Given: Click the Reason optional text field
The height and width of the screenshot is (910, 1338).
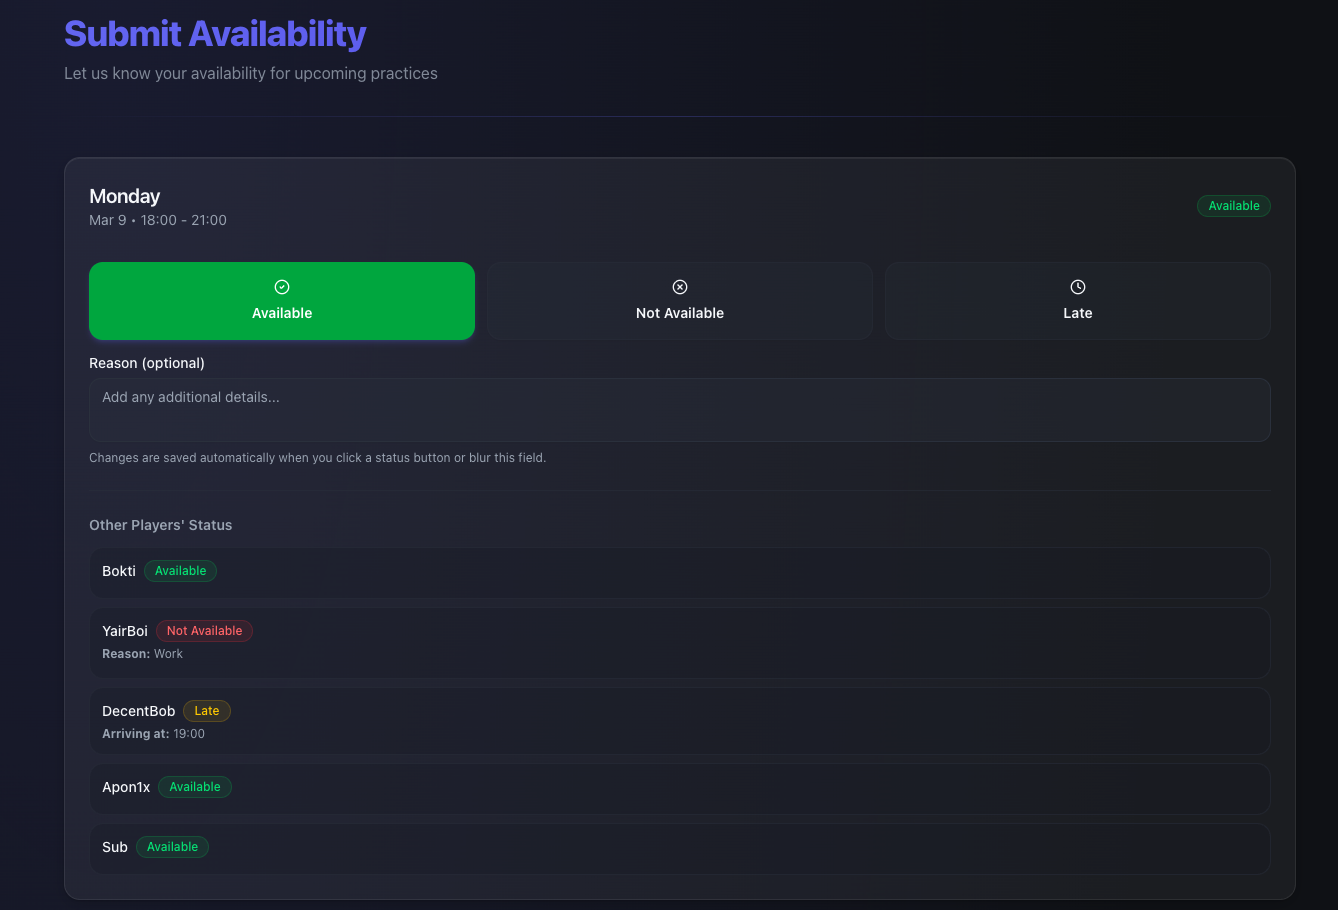Looking at the screenshot, I should [679, 409].
